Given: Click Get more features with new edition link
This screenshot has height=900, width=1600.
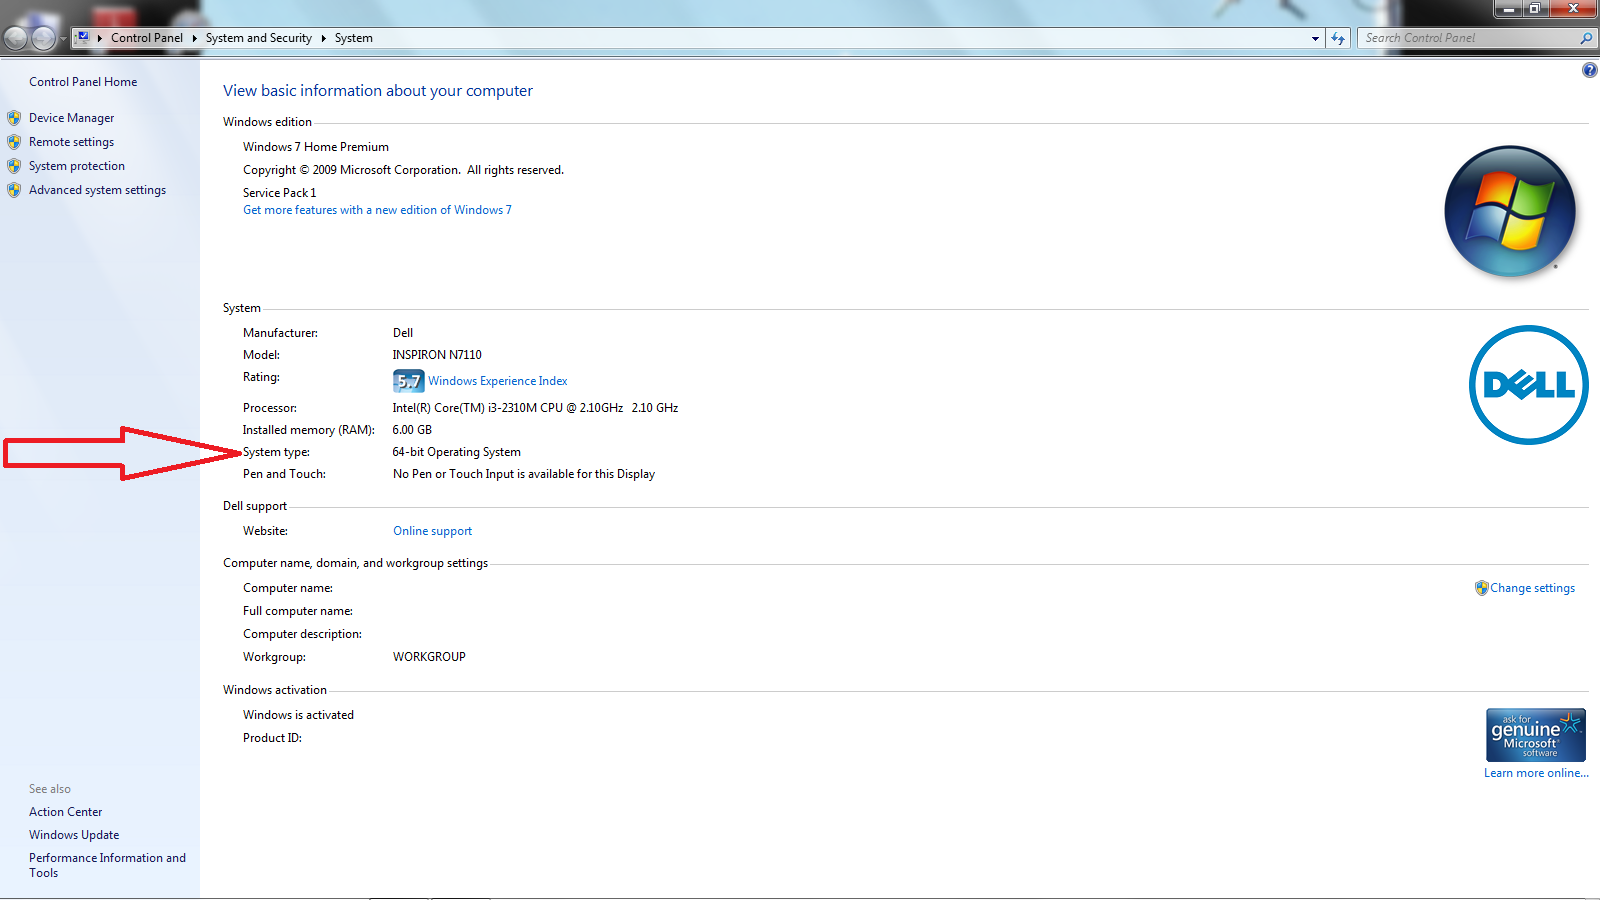Looking at the screenshot, I should (377, 210).
